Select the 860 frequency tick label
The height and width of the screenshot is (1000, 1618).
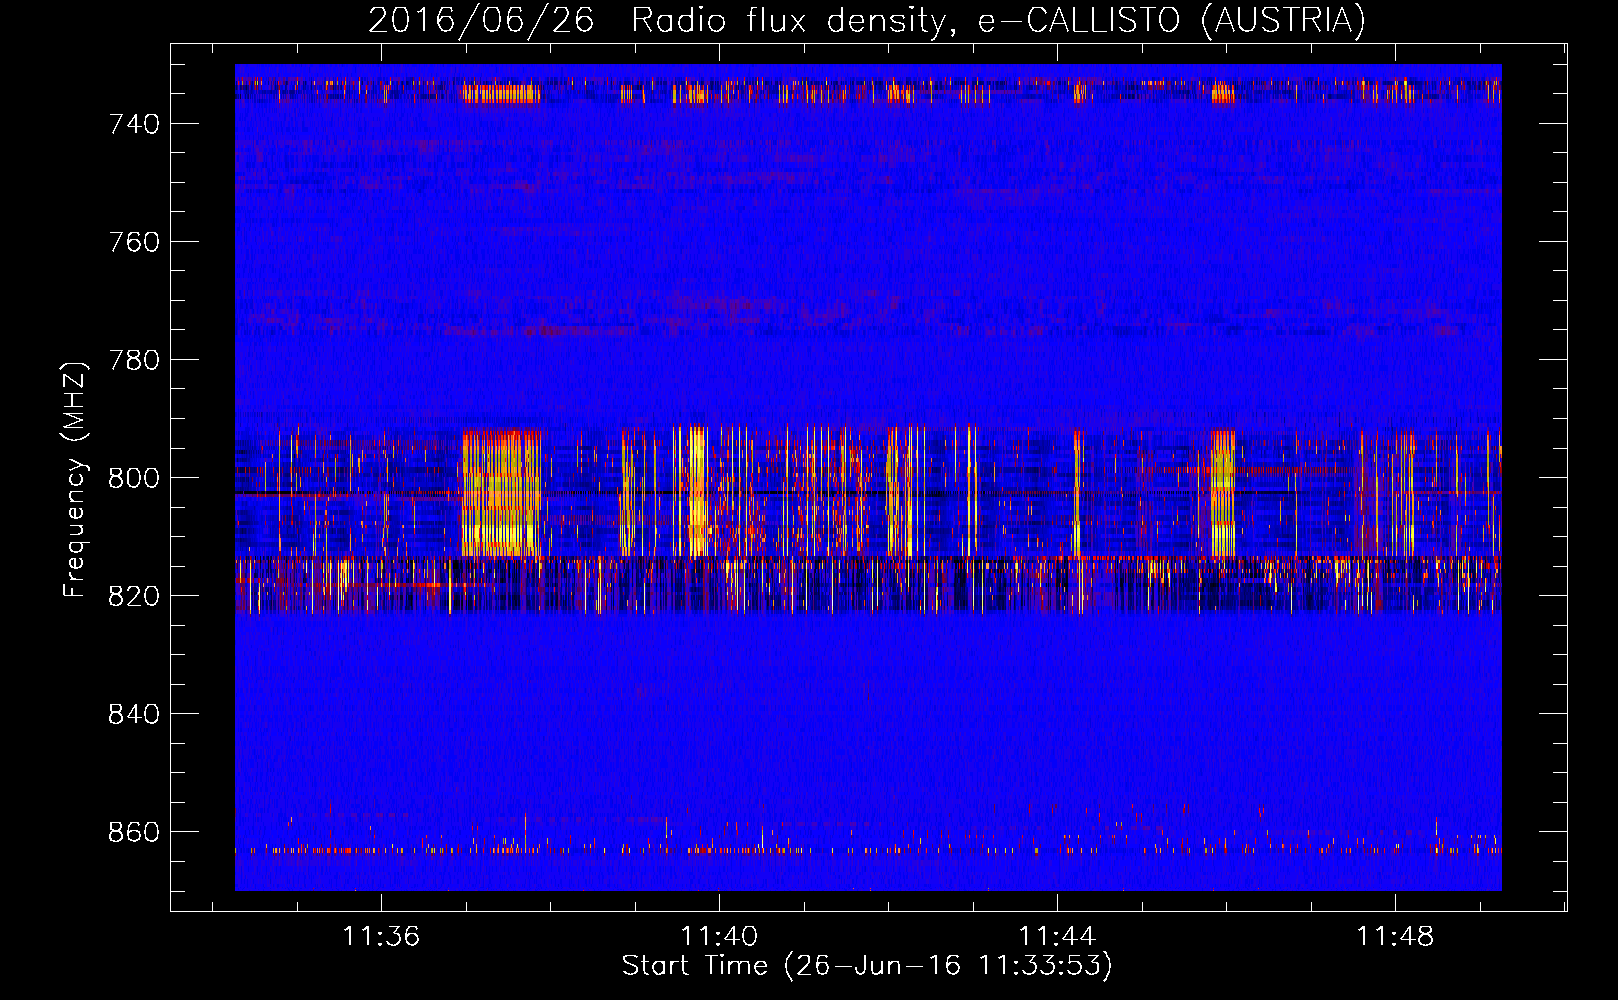134,832
